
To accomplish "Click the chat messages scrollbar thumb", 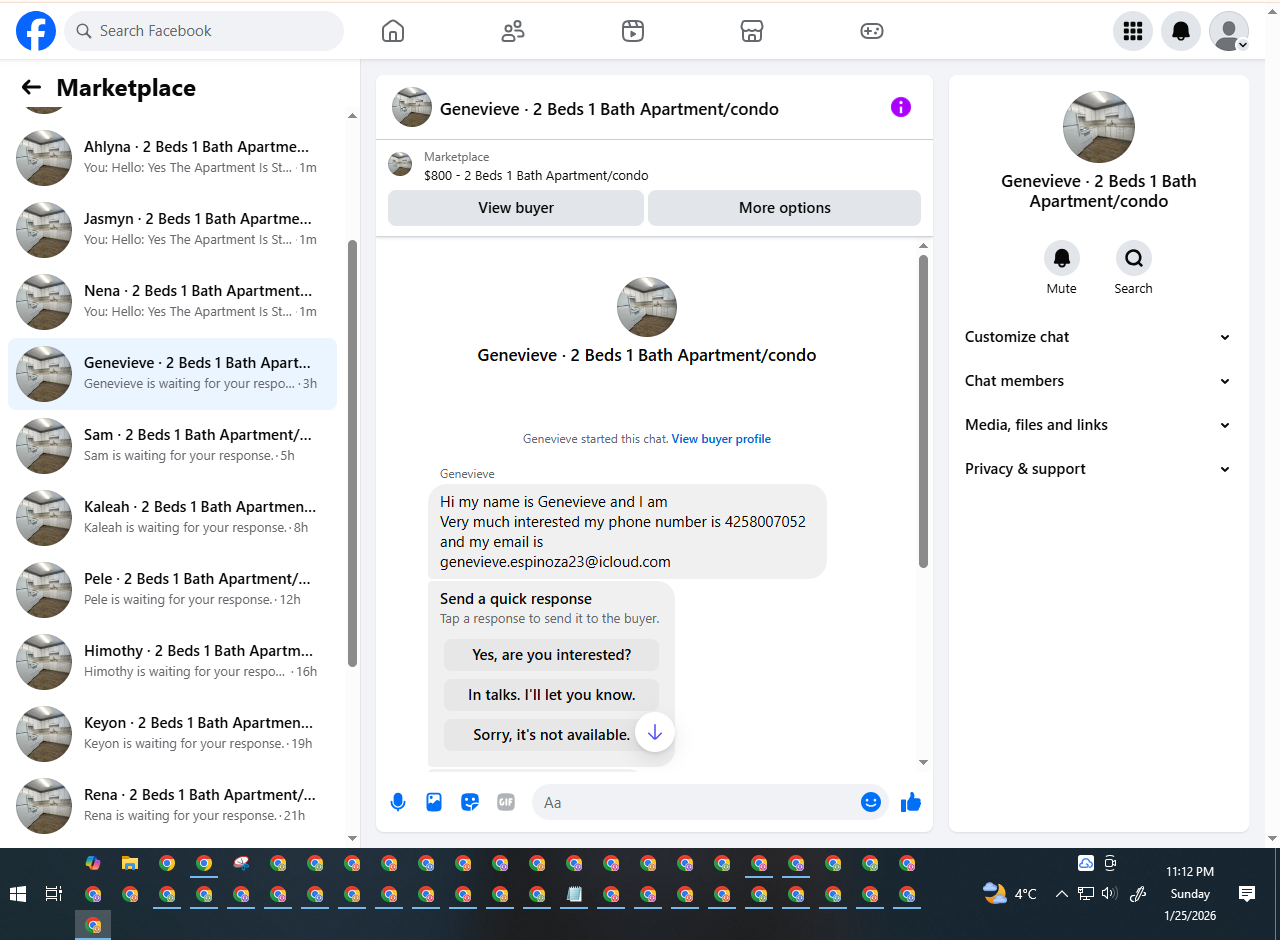I will [923, 411].
